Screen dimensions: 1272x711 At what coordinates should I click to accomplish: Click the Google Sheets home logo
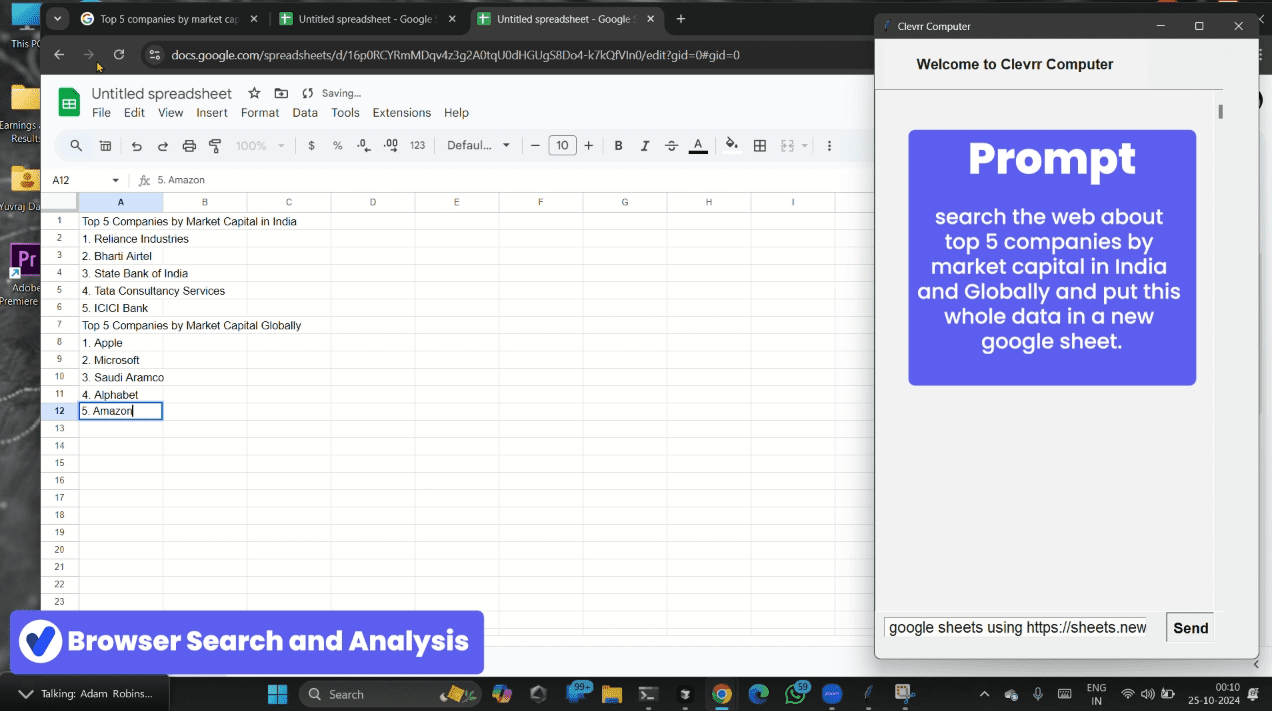coord(68,102)
